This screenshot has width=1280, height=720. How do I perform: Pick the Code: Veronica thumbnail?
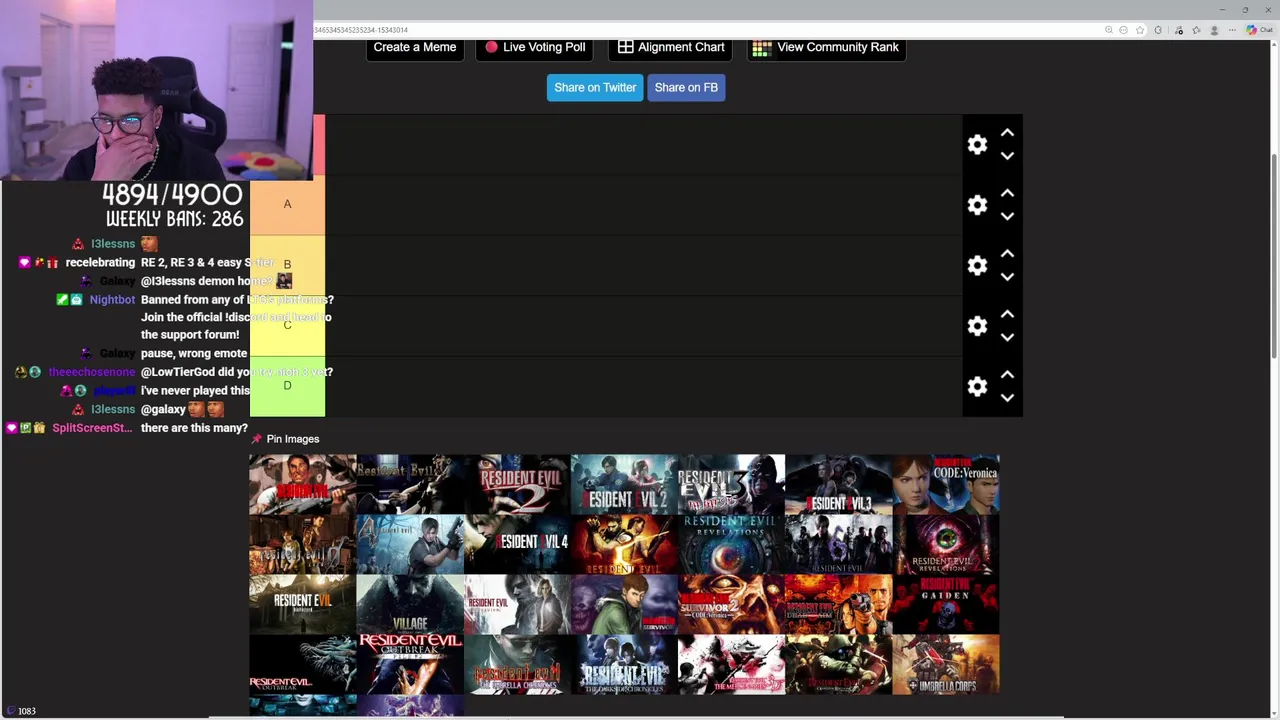coord(945,485)
